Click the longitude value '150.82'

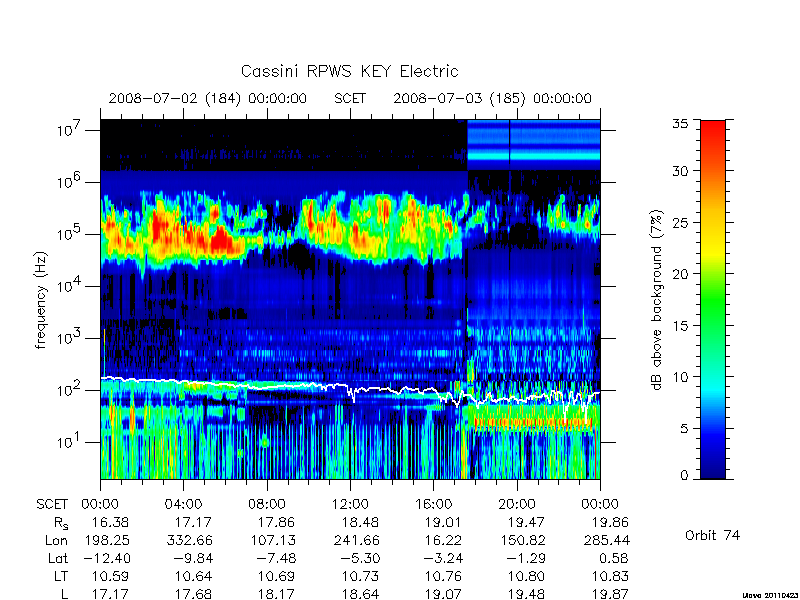coord(522,540)
